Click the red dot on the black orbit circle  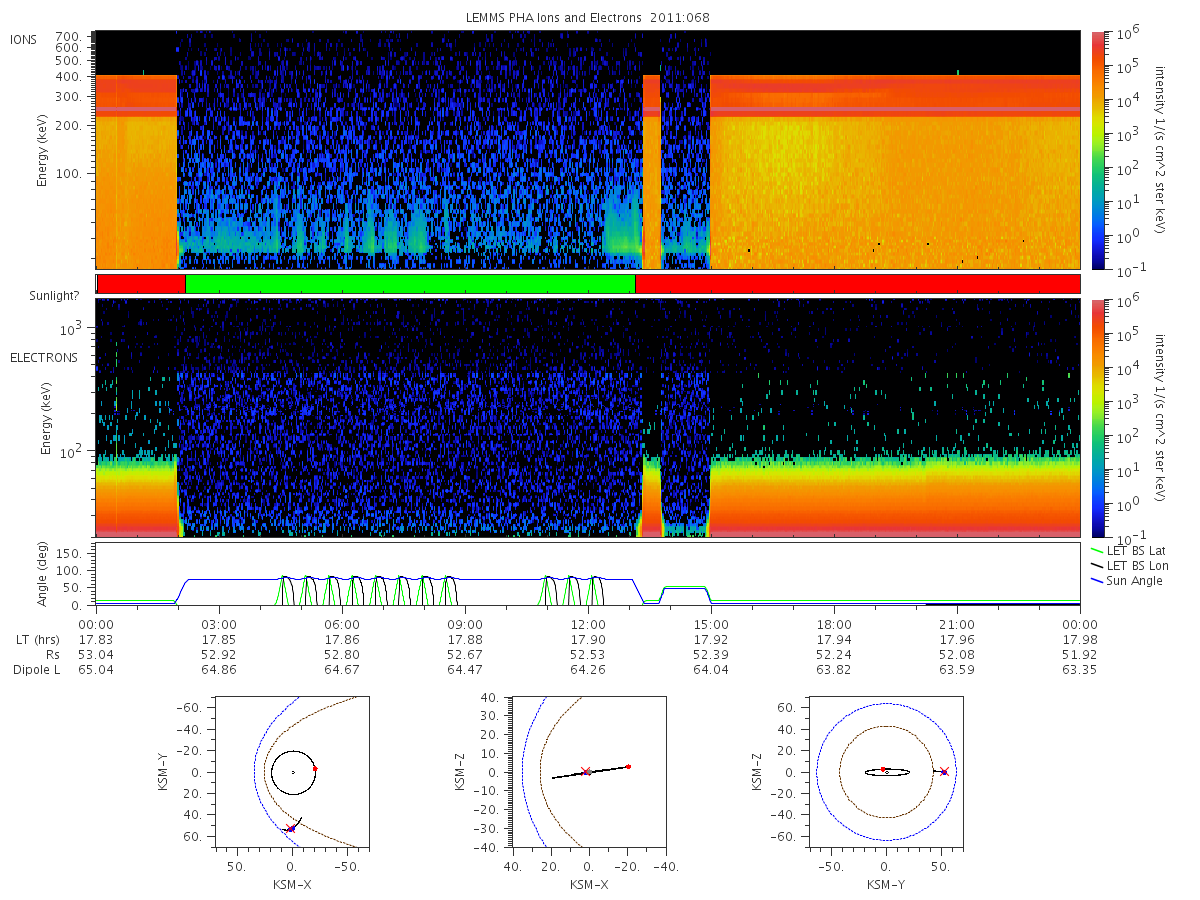(315, 768)
